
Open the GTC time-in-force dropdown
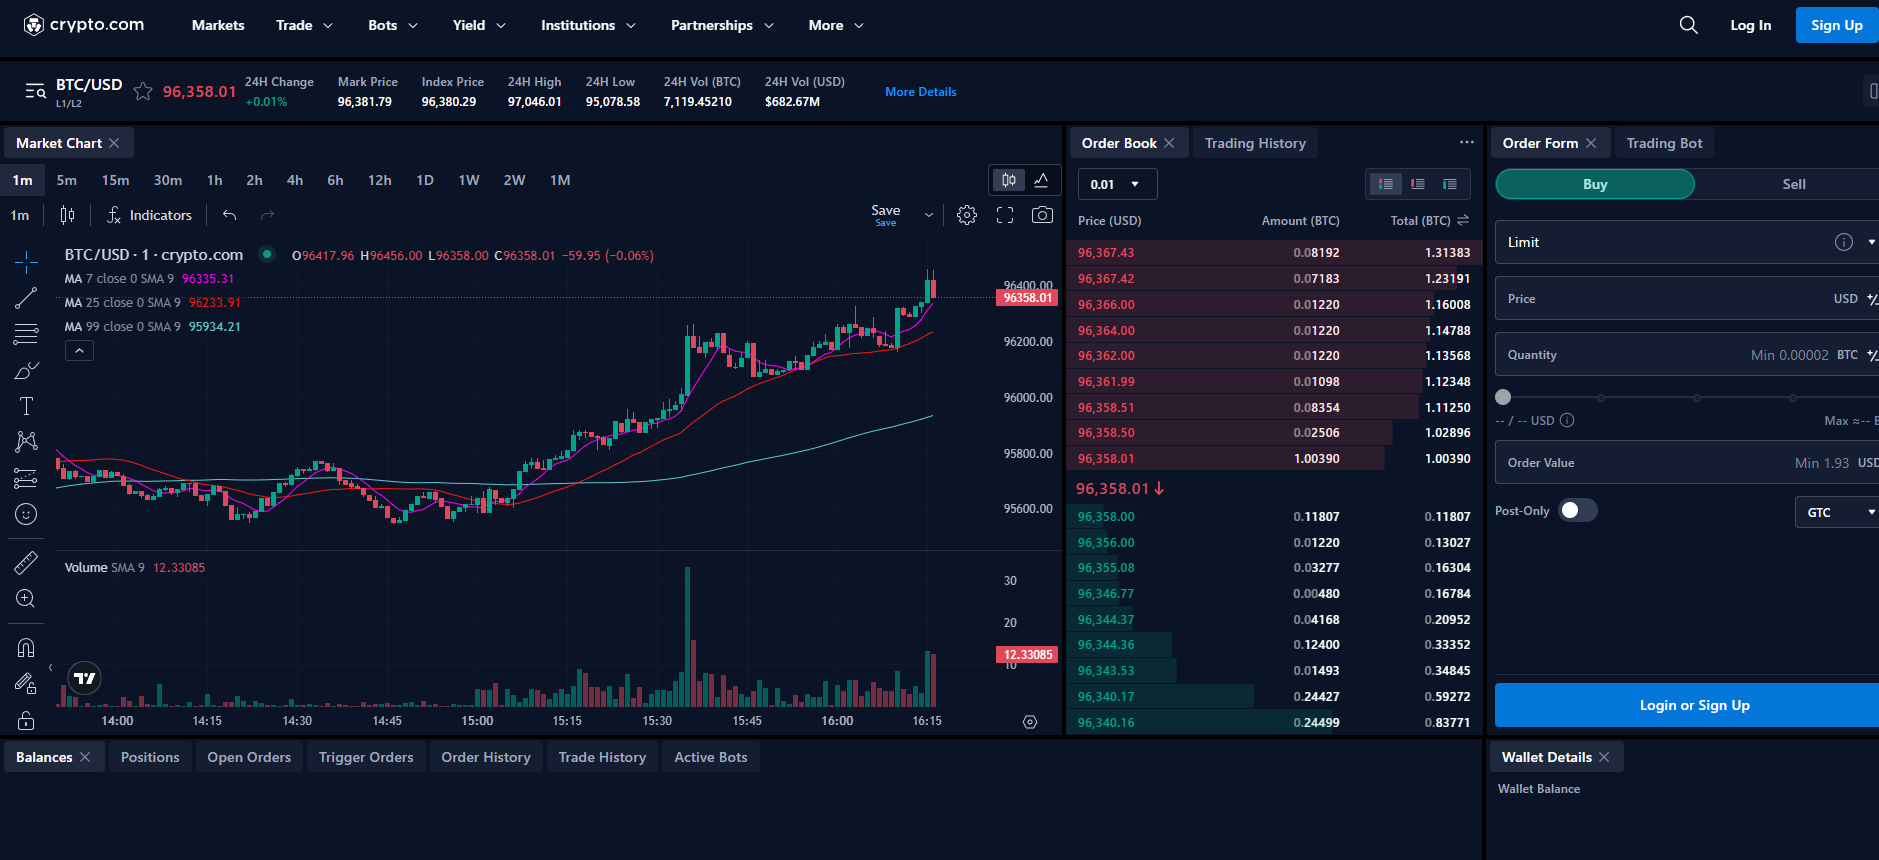pyautogui.click(x=1837, y=512)
